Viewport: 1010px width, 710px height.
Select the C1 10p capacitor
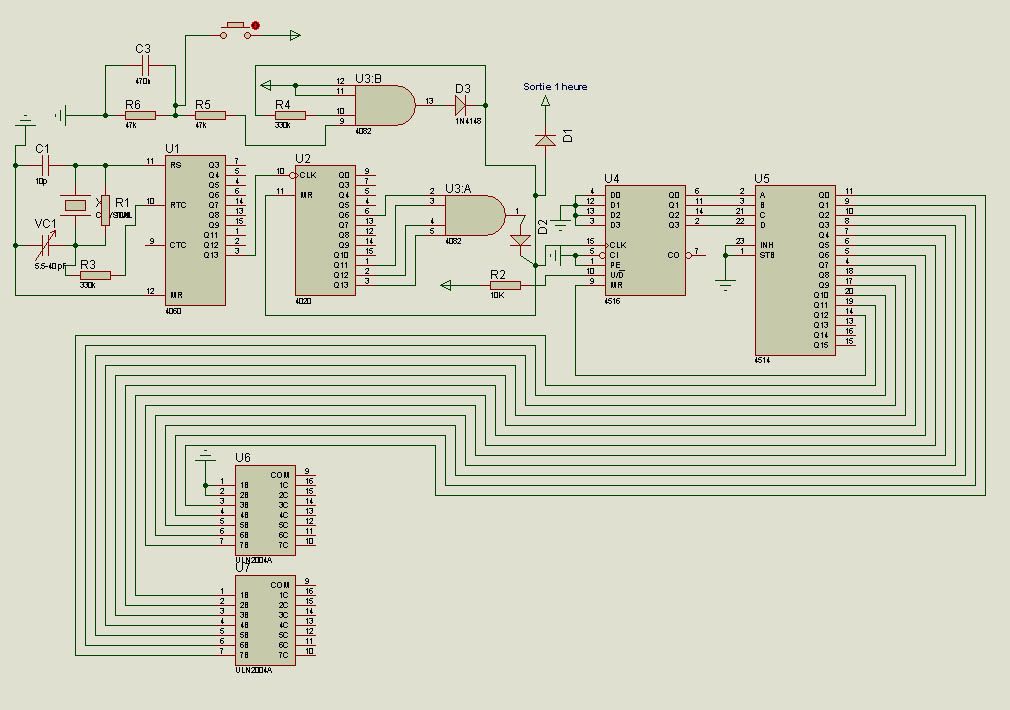pyautogui.click(x=45, y=166)
